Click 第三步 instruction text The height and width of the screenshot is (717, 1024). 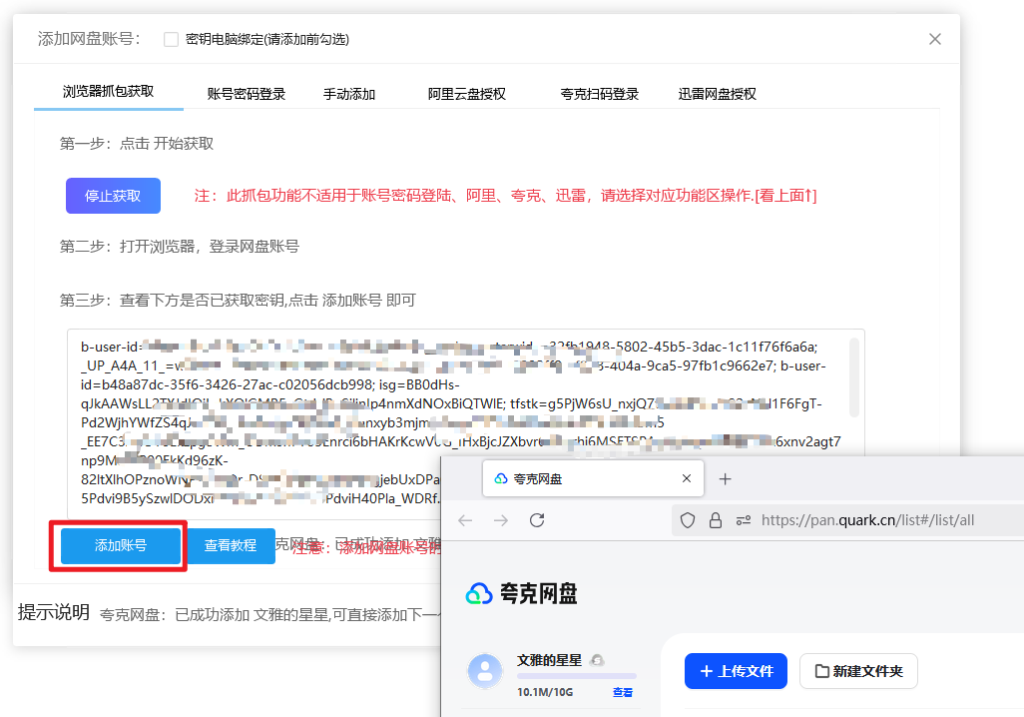click(238, 300)
